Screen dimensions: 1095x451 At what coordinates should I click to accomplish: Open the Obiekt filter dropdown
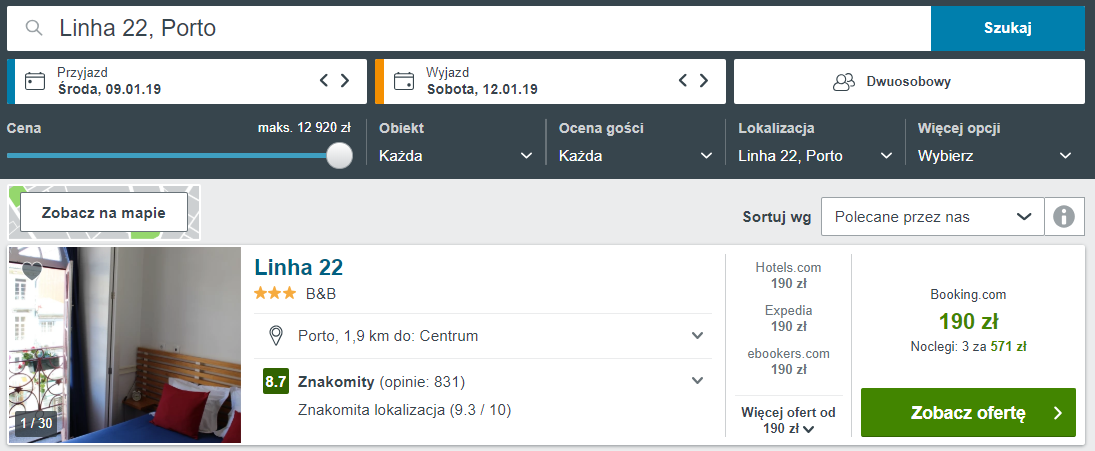[x=456, y=156]
